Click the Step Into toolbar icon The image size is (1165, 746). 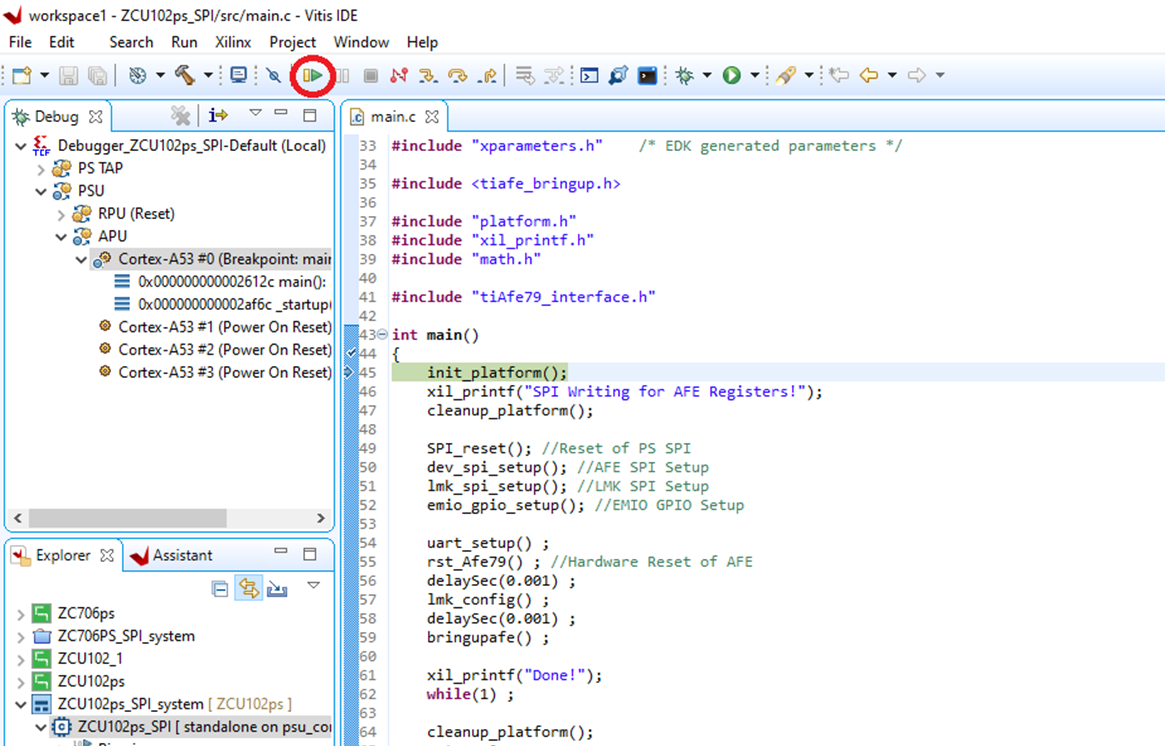tap(428, 75)
